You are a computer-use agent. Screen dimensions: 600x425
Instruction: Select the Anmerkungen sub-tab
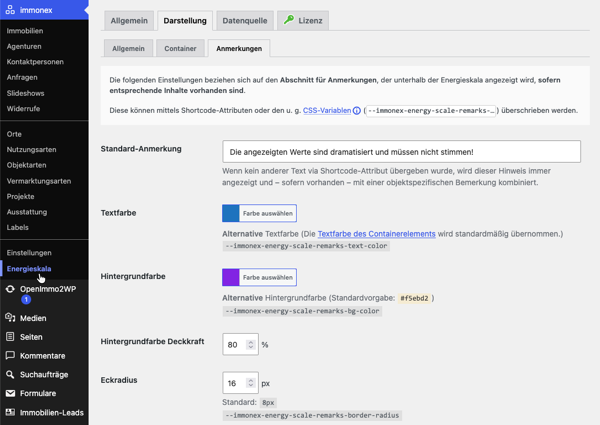(239, 49)
